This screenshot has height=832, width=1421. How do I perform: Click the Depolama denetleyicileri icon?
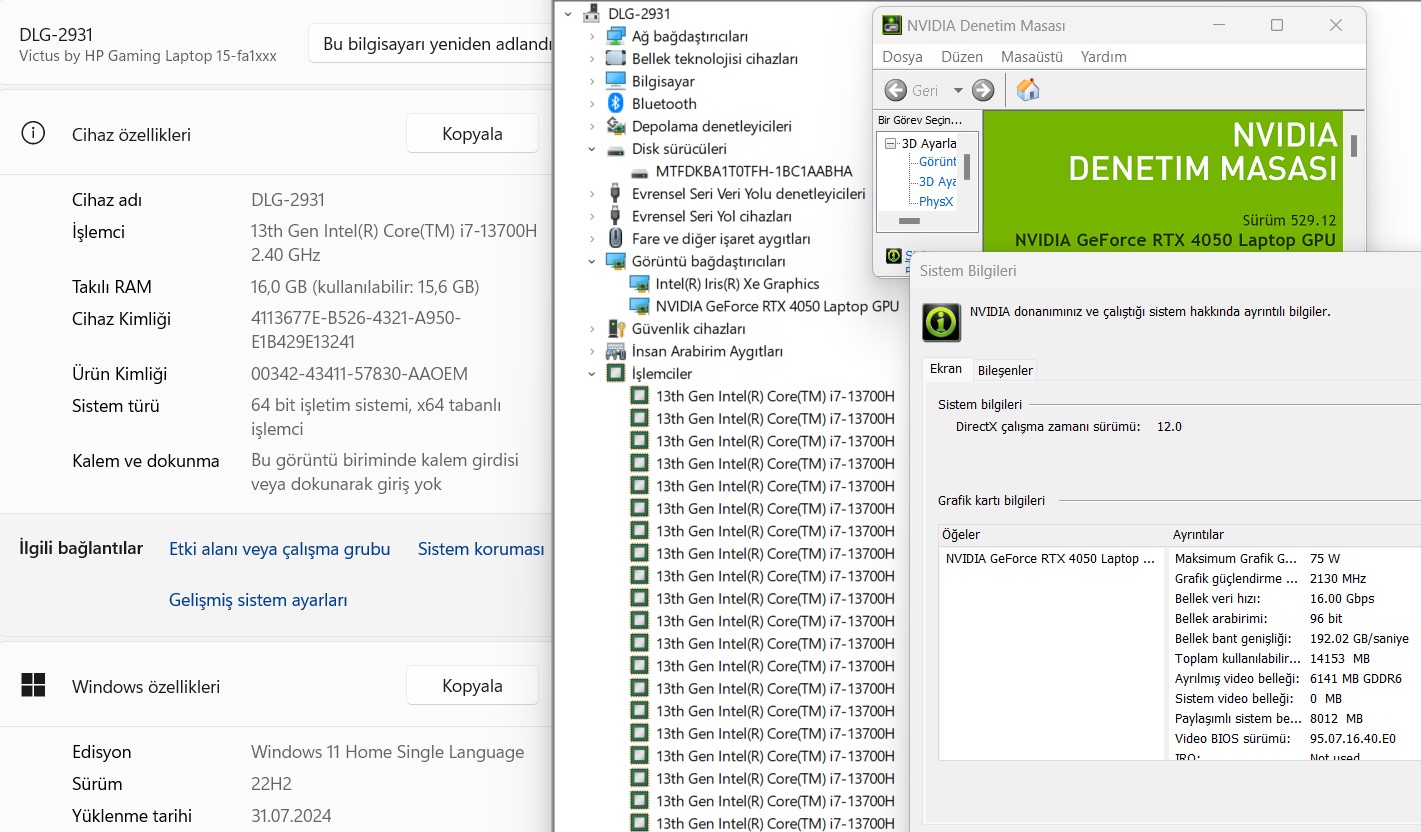[x=616, y=126]
